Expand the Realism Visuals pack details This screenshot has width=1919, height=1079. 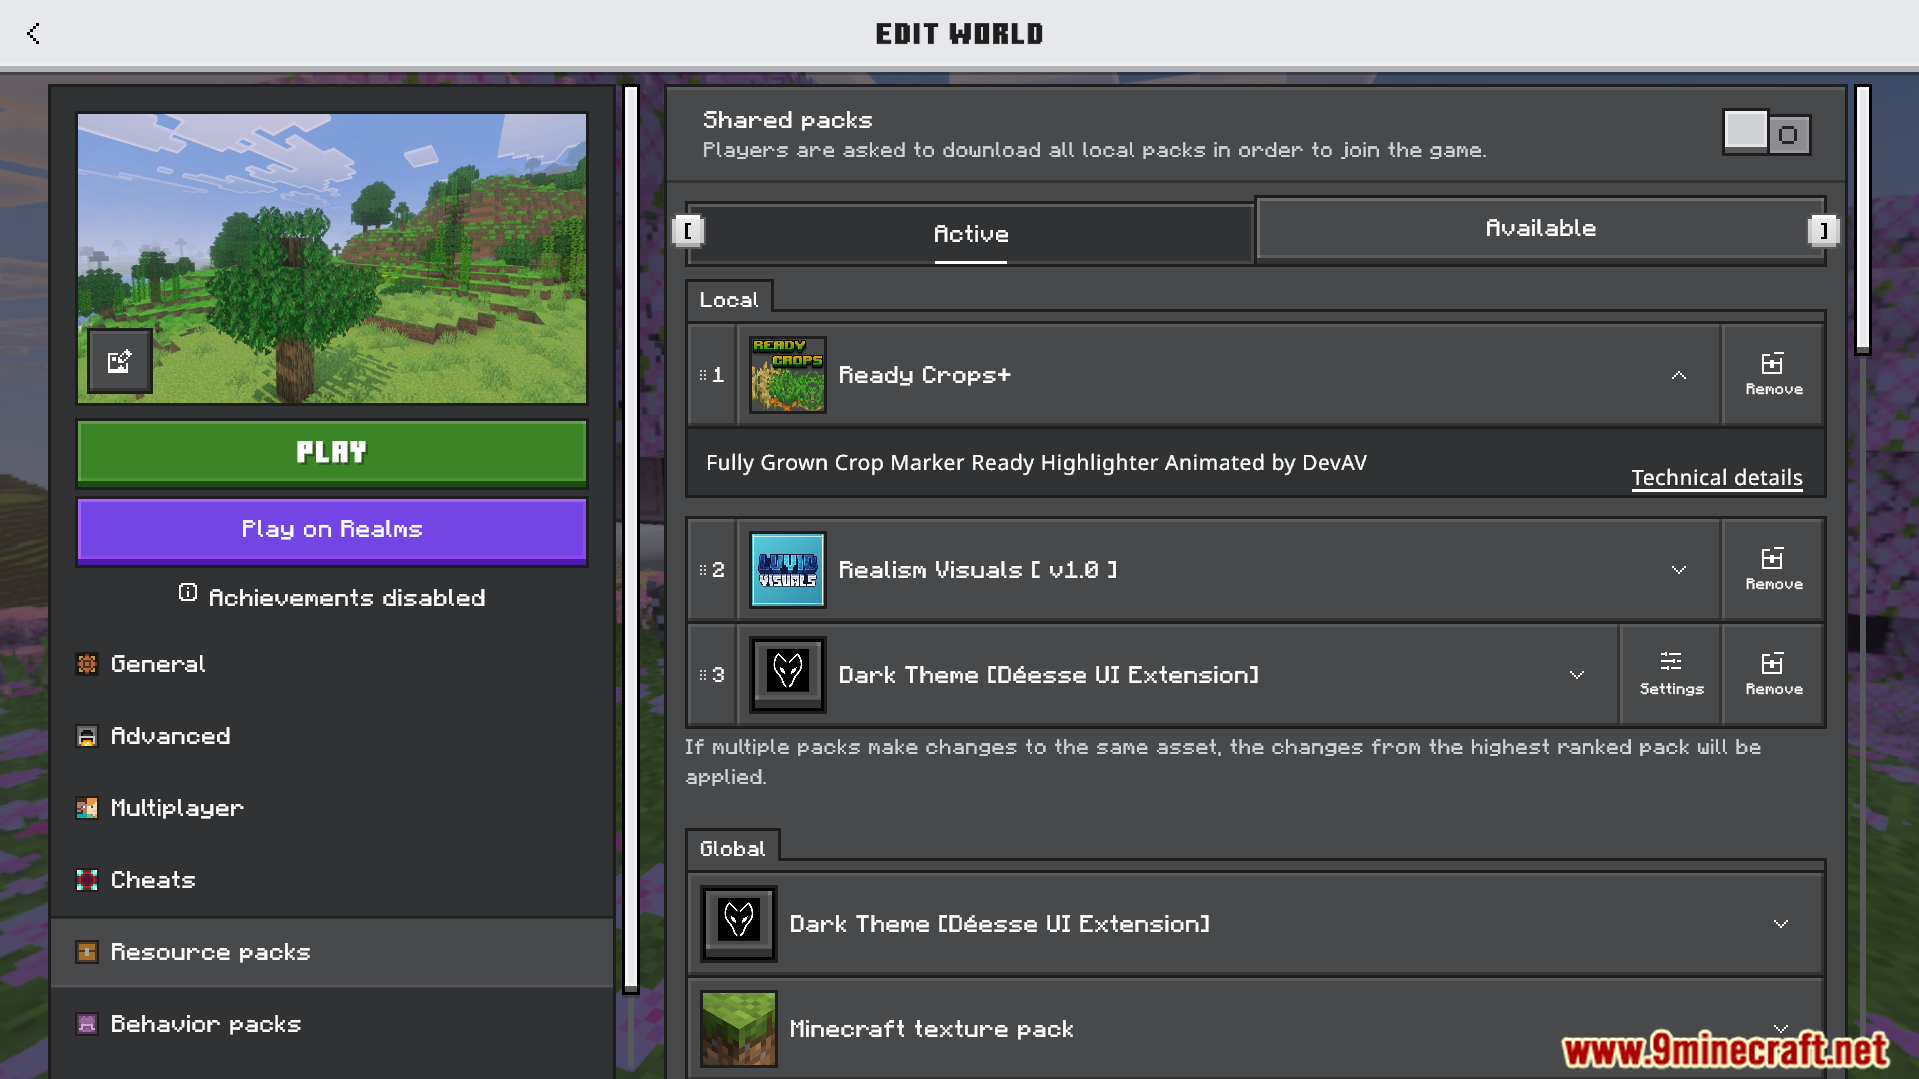click(x=1679, y=570)
